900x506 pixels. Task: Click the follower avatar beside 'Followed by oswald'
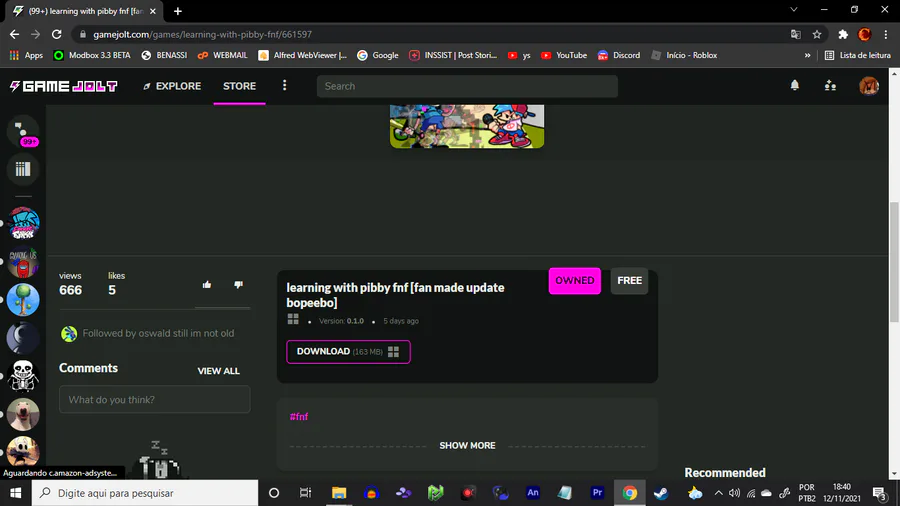tap(69, 333)
